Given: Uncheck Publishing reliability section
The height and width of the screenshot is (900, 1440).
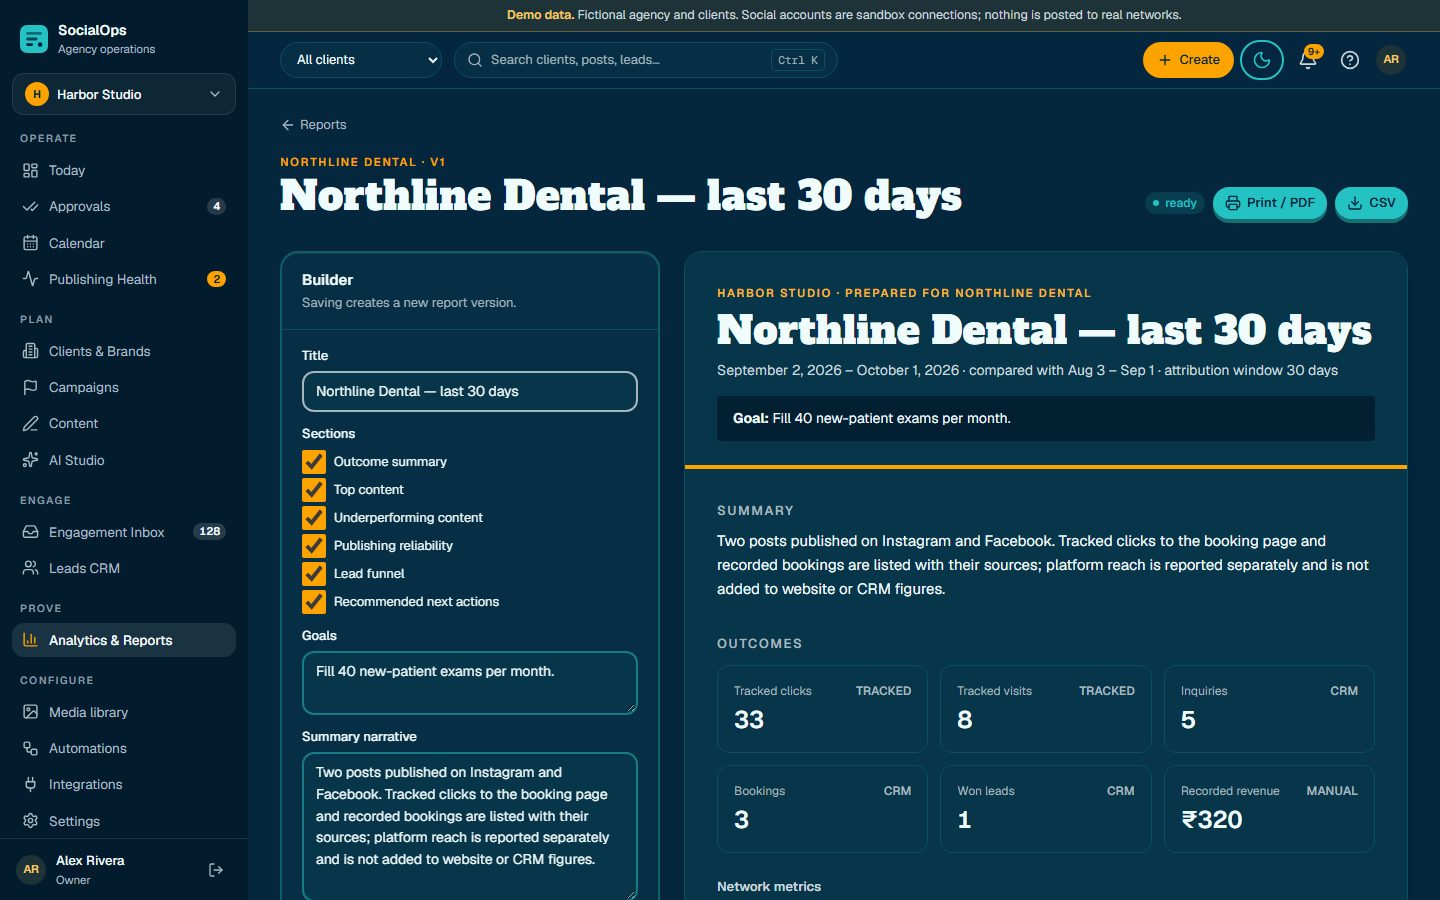Looking at the screenshot, I should [314, 546].
